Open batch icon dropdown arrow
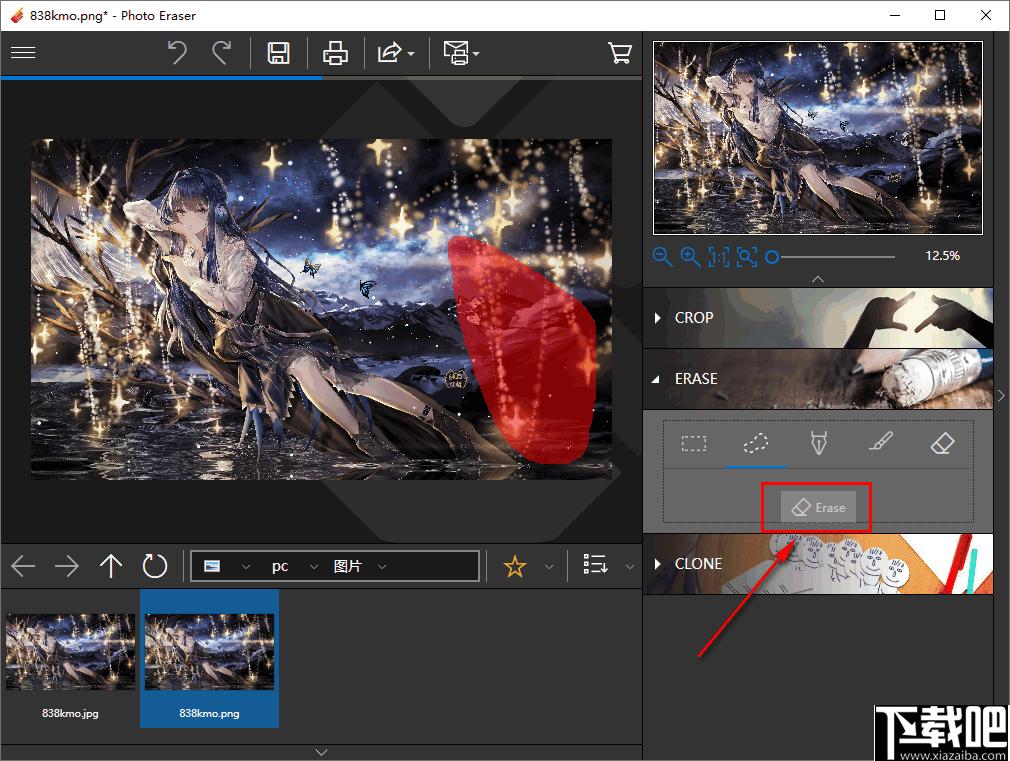This screenshot has height=761, width=1010. (476, 54)
